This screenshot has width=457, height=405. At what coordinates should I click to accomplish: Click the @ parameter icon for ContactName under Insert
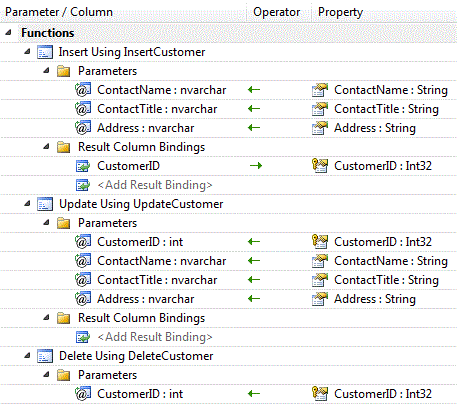click(x=83, y=90)
